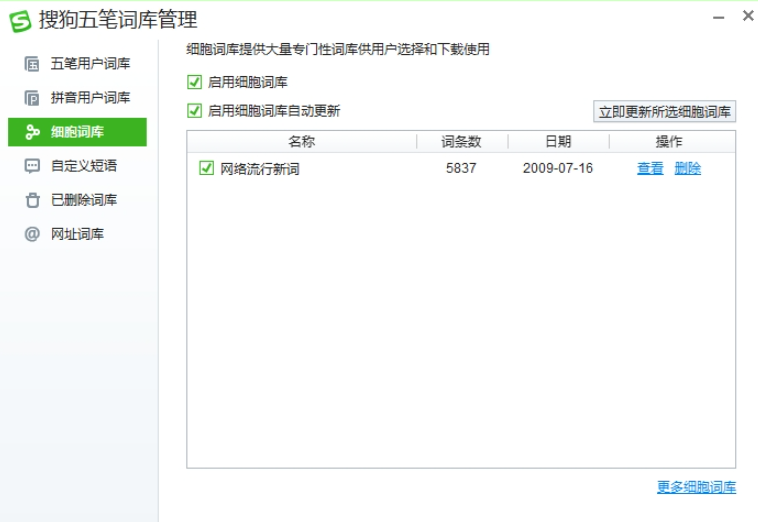This screenshot has width=758, height=522.
Task: Go to 已删除词库 section
Action: [x=77, y=200]
